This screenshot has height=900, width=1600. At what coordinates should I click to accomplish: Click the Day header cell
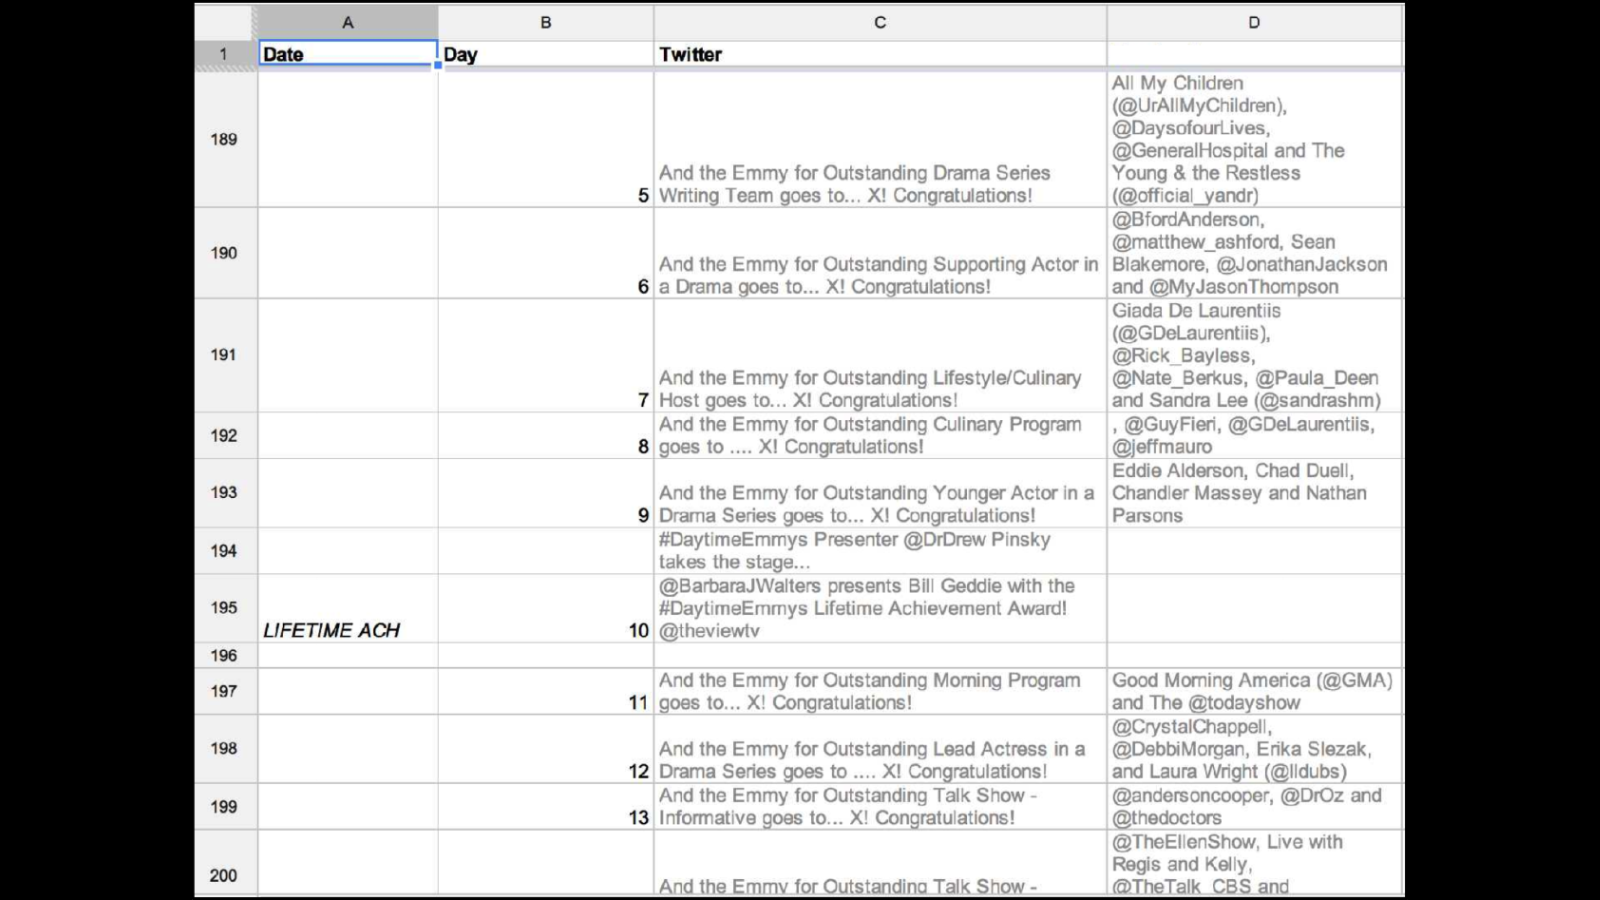pos(545,54)
